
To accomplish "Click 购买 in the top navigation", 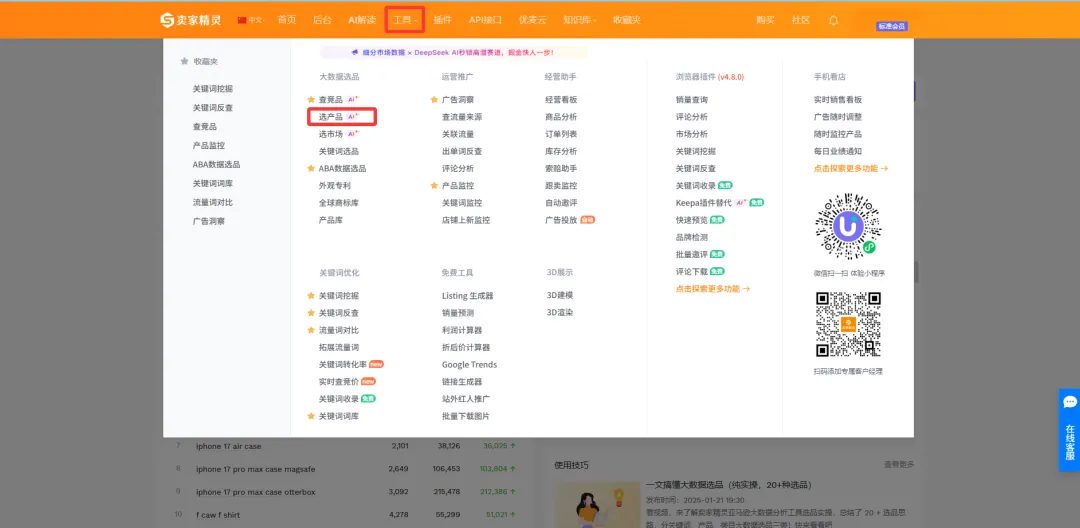I will tap(765, 20).
